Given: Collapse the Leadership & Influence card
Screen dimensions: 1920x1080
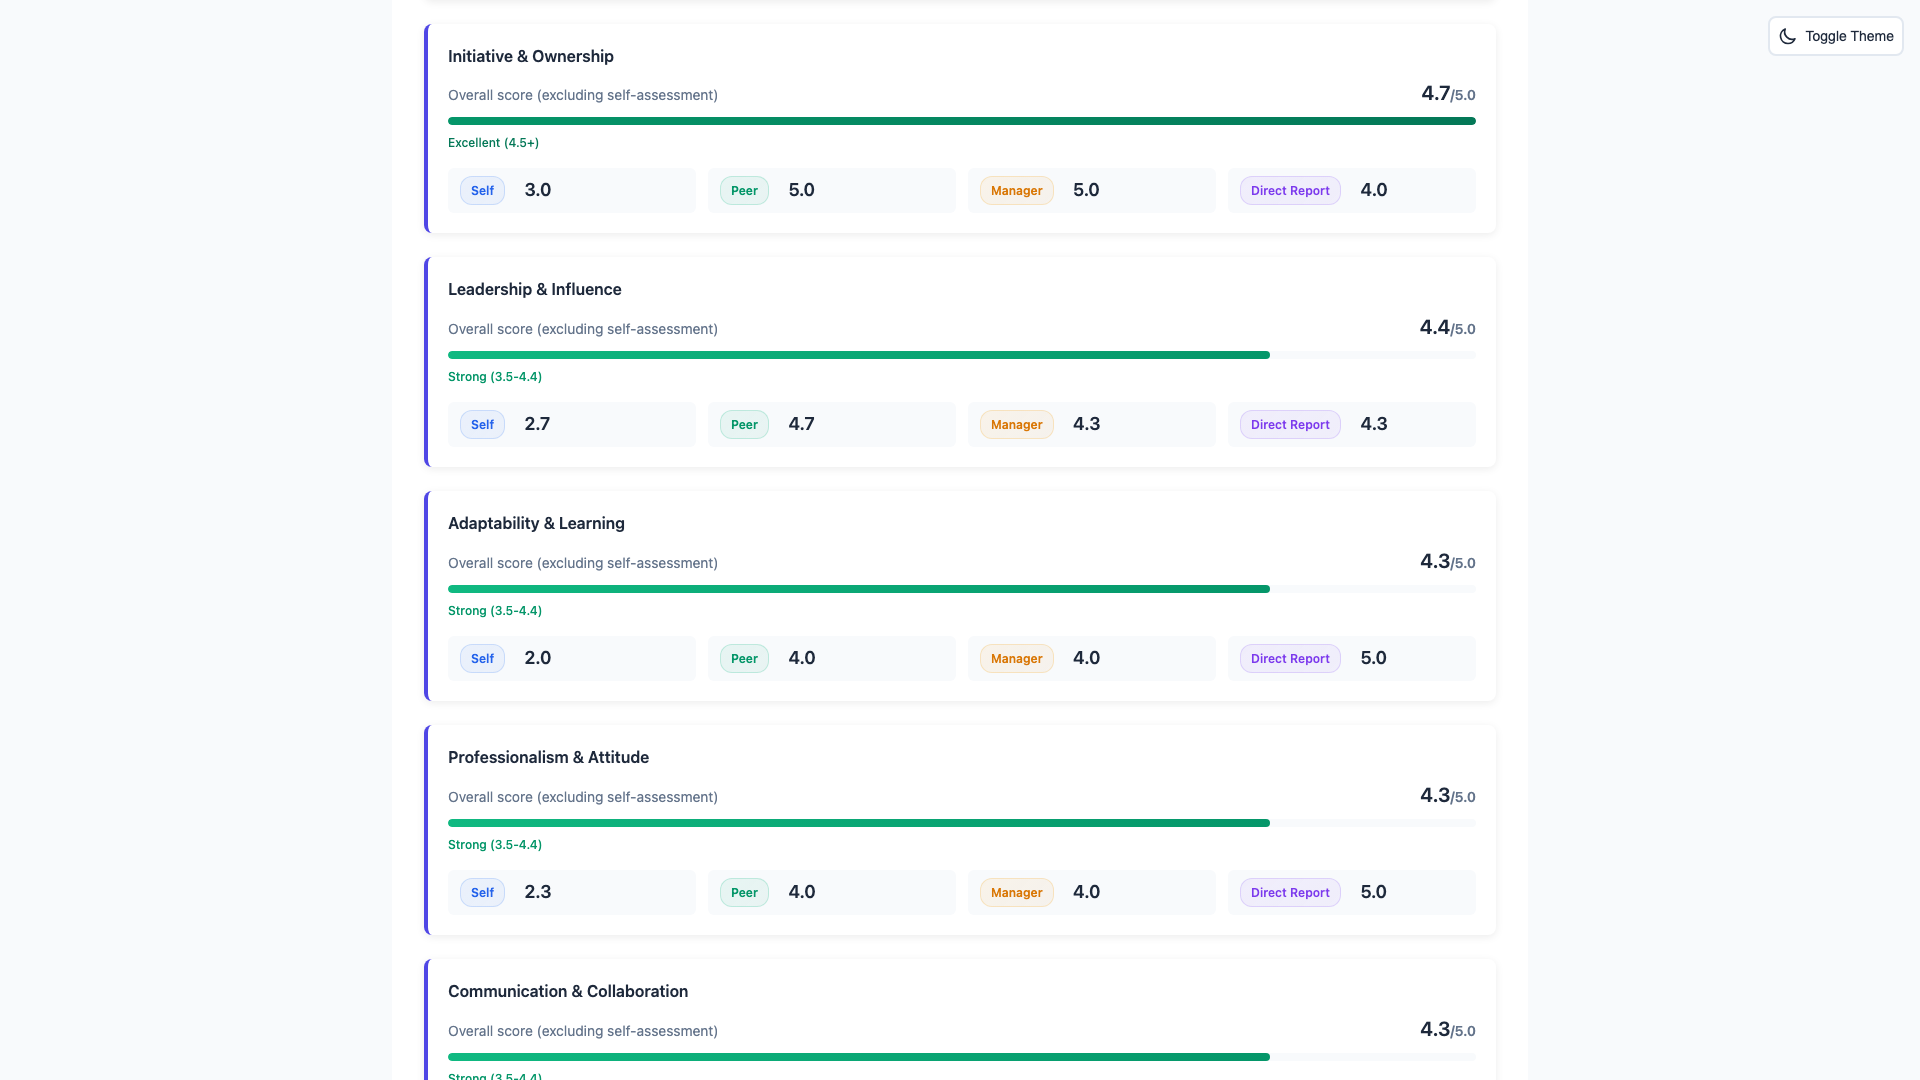Looking at the screenshot, I should coord(534,289).
